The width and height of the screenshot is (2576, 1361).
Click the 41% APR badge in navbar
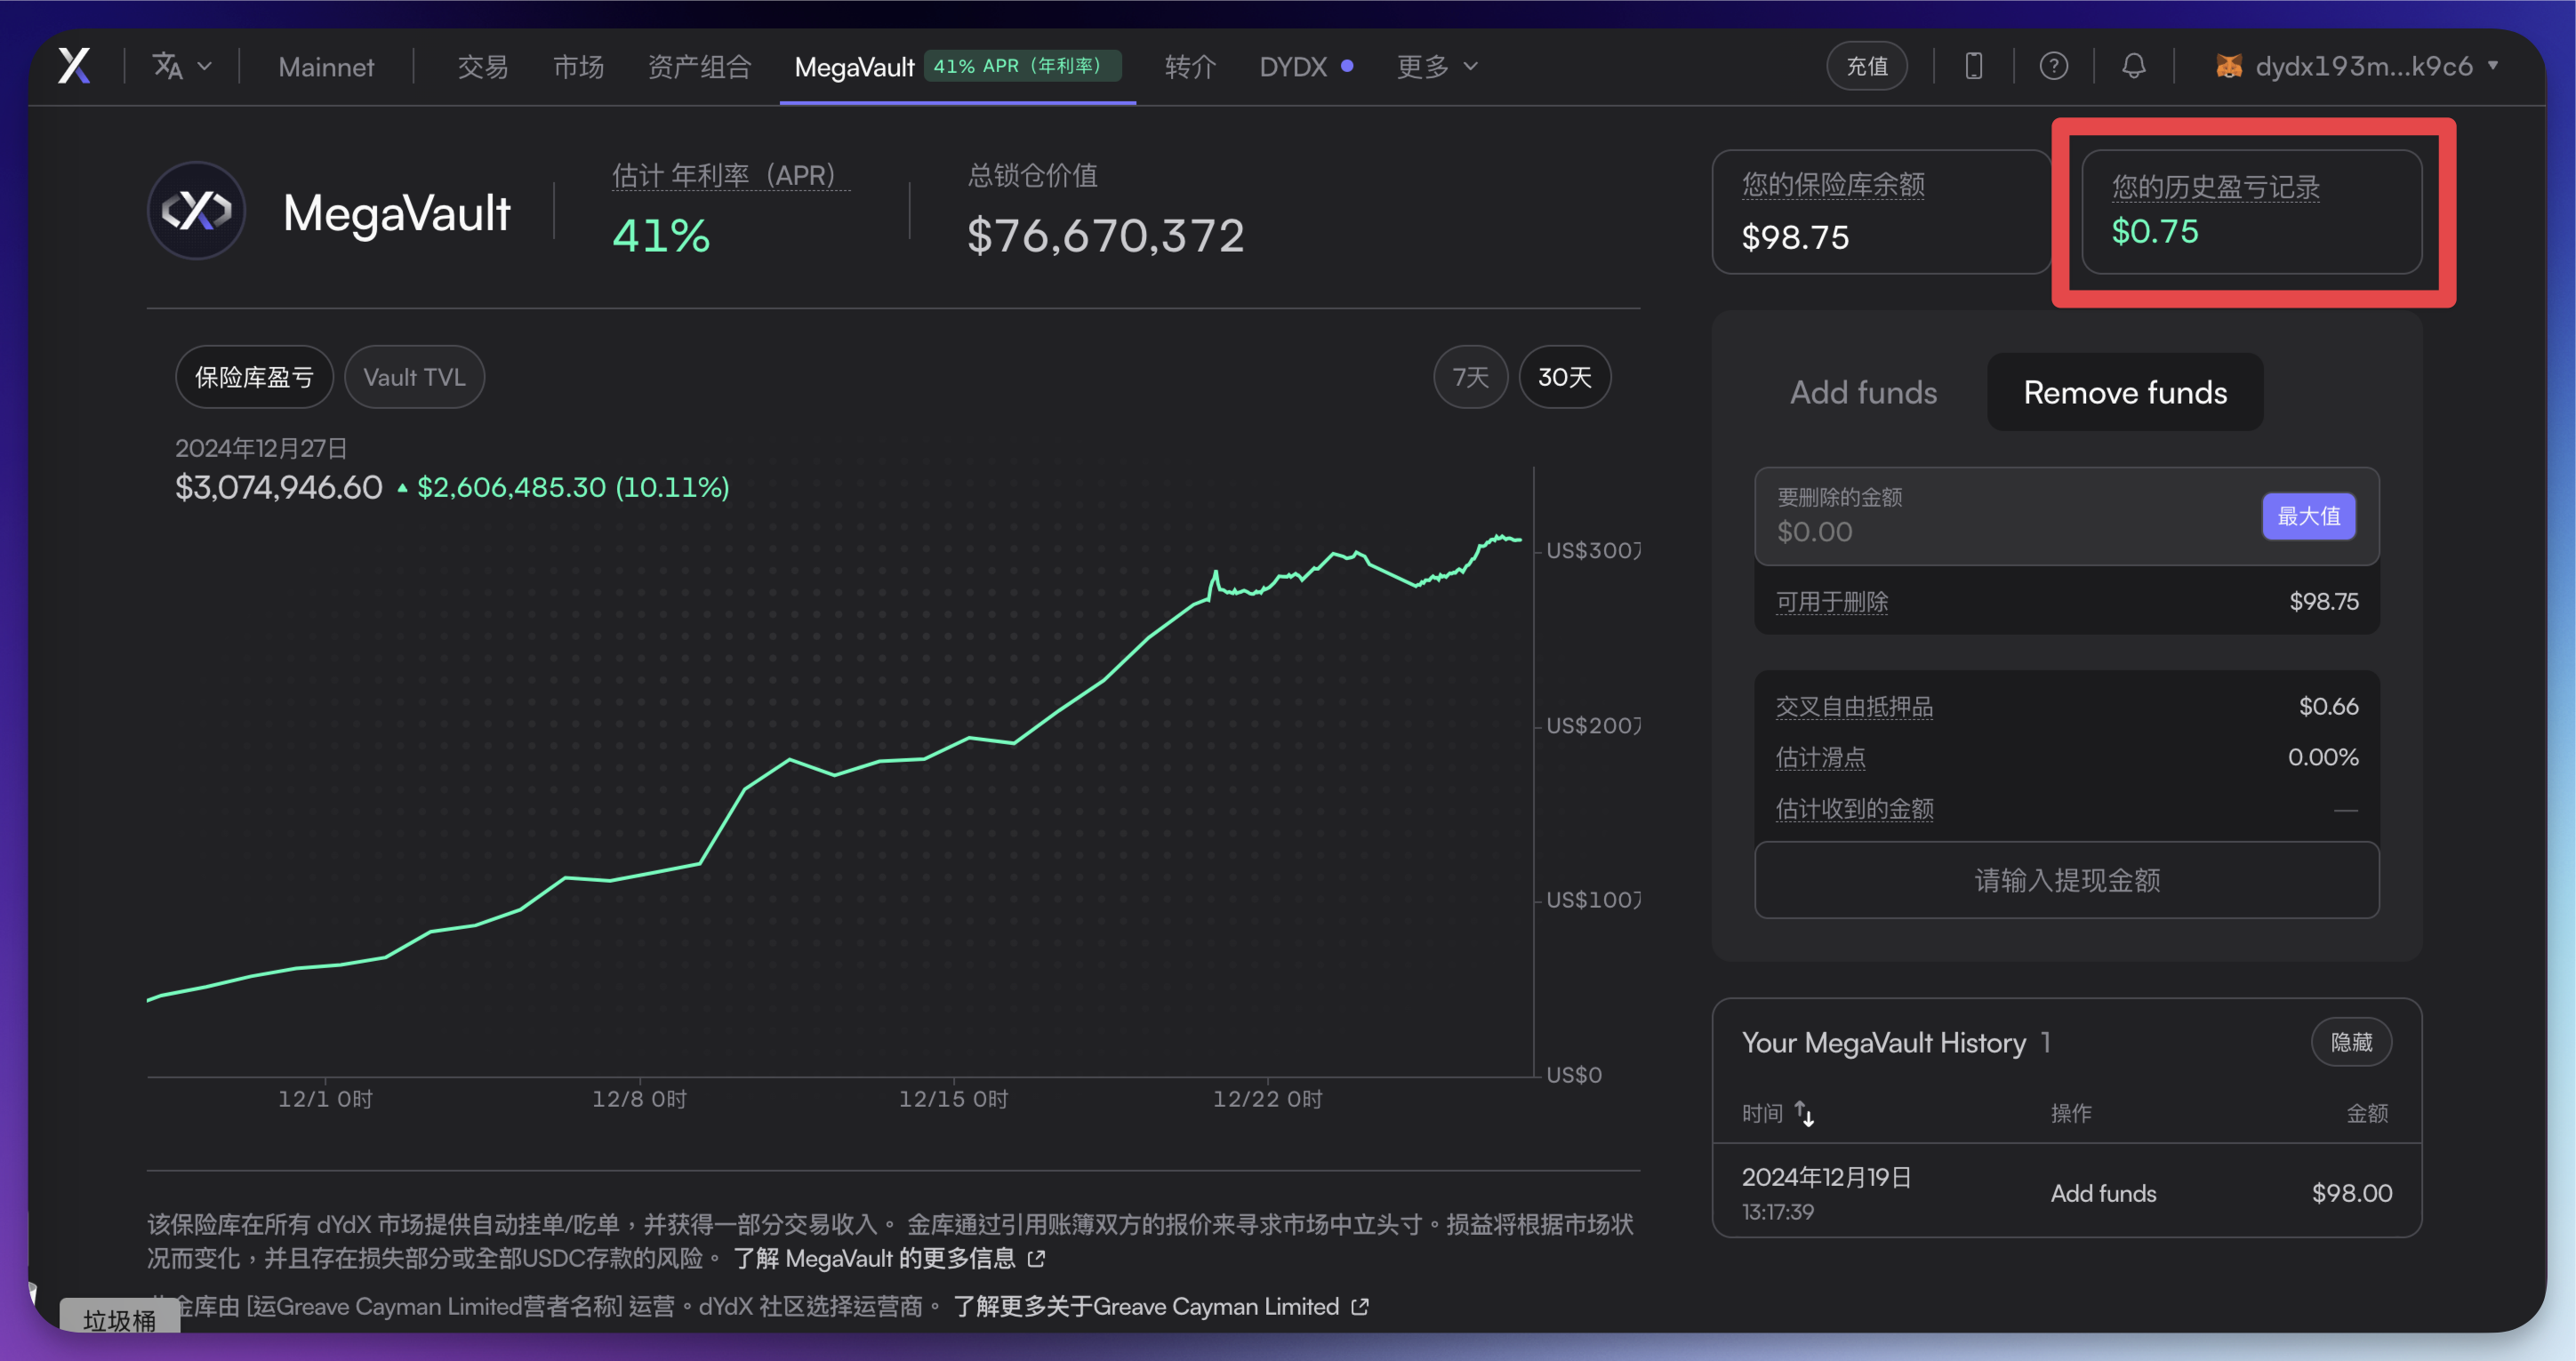click(x=1021, y=66)
